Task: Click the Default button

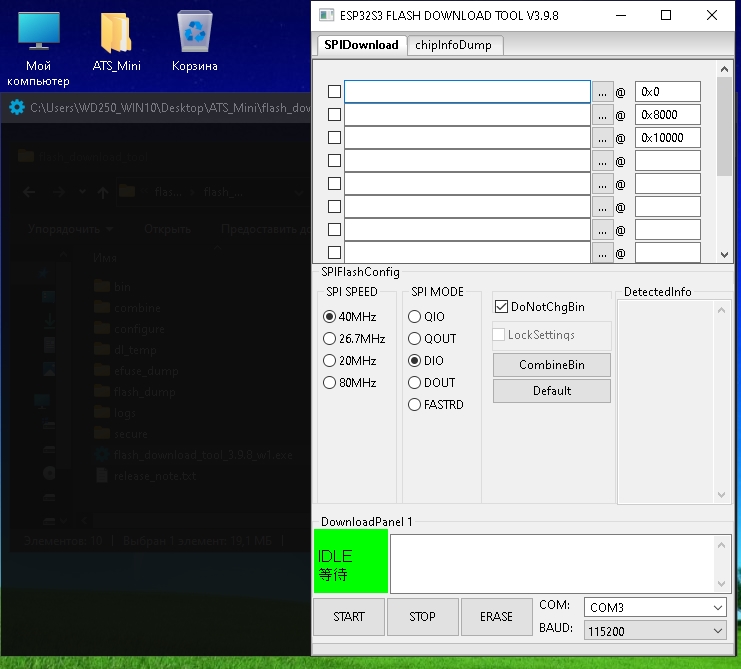Action: point(551,391)
